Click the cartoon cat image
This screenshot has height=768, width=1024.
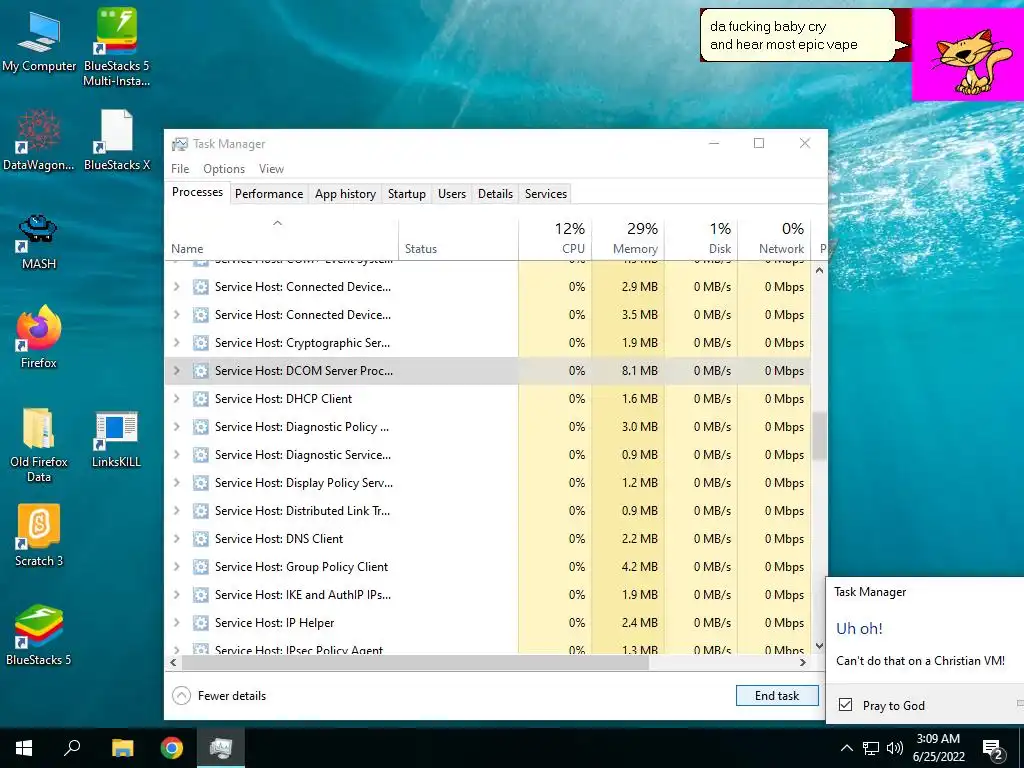click(x=968, y=56)
